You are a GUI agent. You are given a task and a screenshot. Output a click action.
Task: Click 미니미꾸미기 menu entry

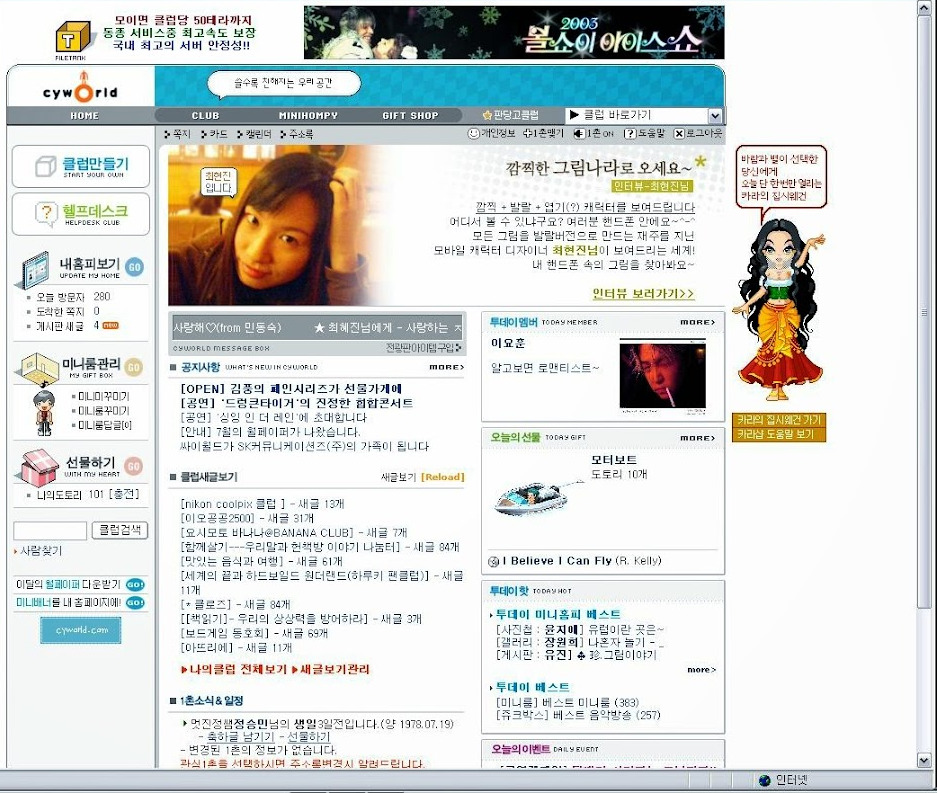104,396
